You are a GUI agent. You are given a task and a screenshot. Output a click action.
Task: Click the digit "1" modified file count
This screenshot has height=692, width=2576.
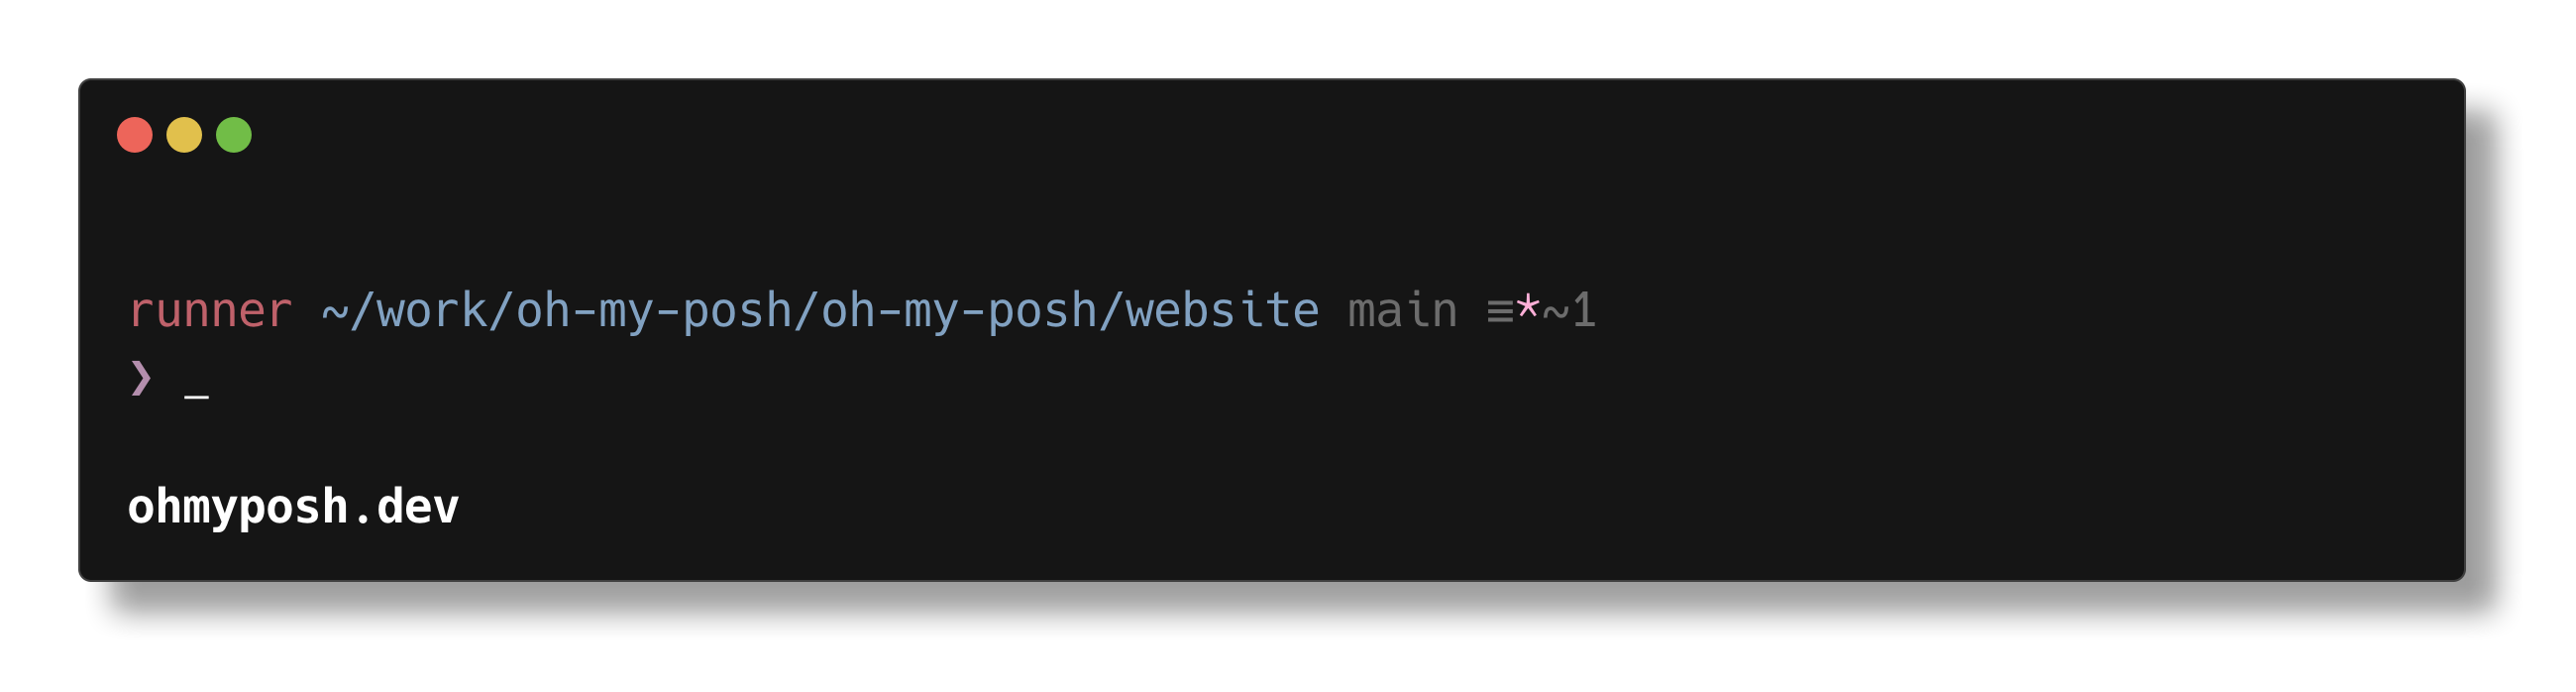pos(1583,311)
